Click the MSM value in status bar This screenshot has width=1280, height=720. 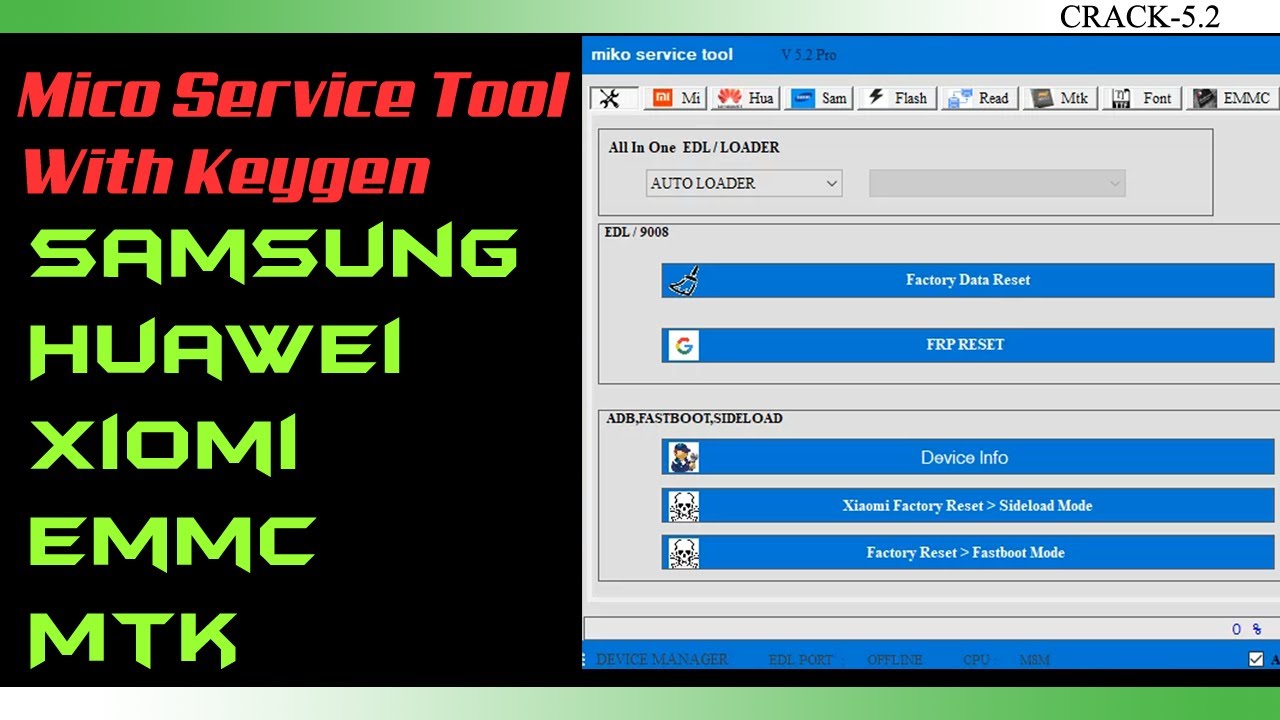(x=1035, y=660)
